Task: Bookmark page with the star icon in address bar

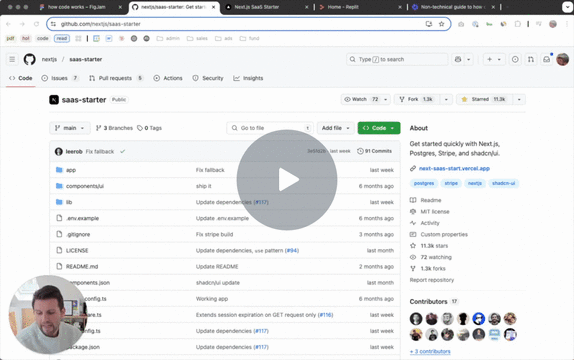Action: 441,24
